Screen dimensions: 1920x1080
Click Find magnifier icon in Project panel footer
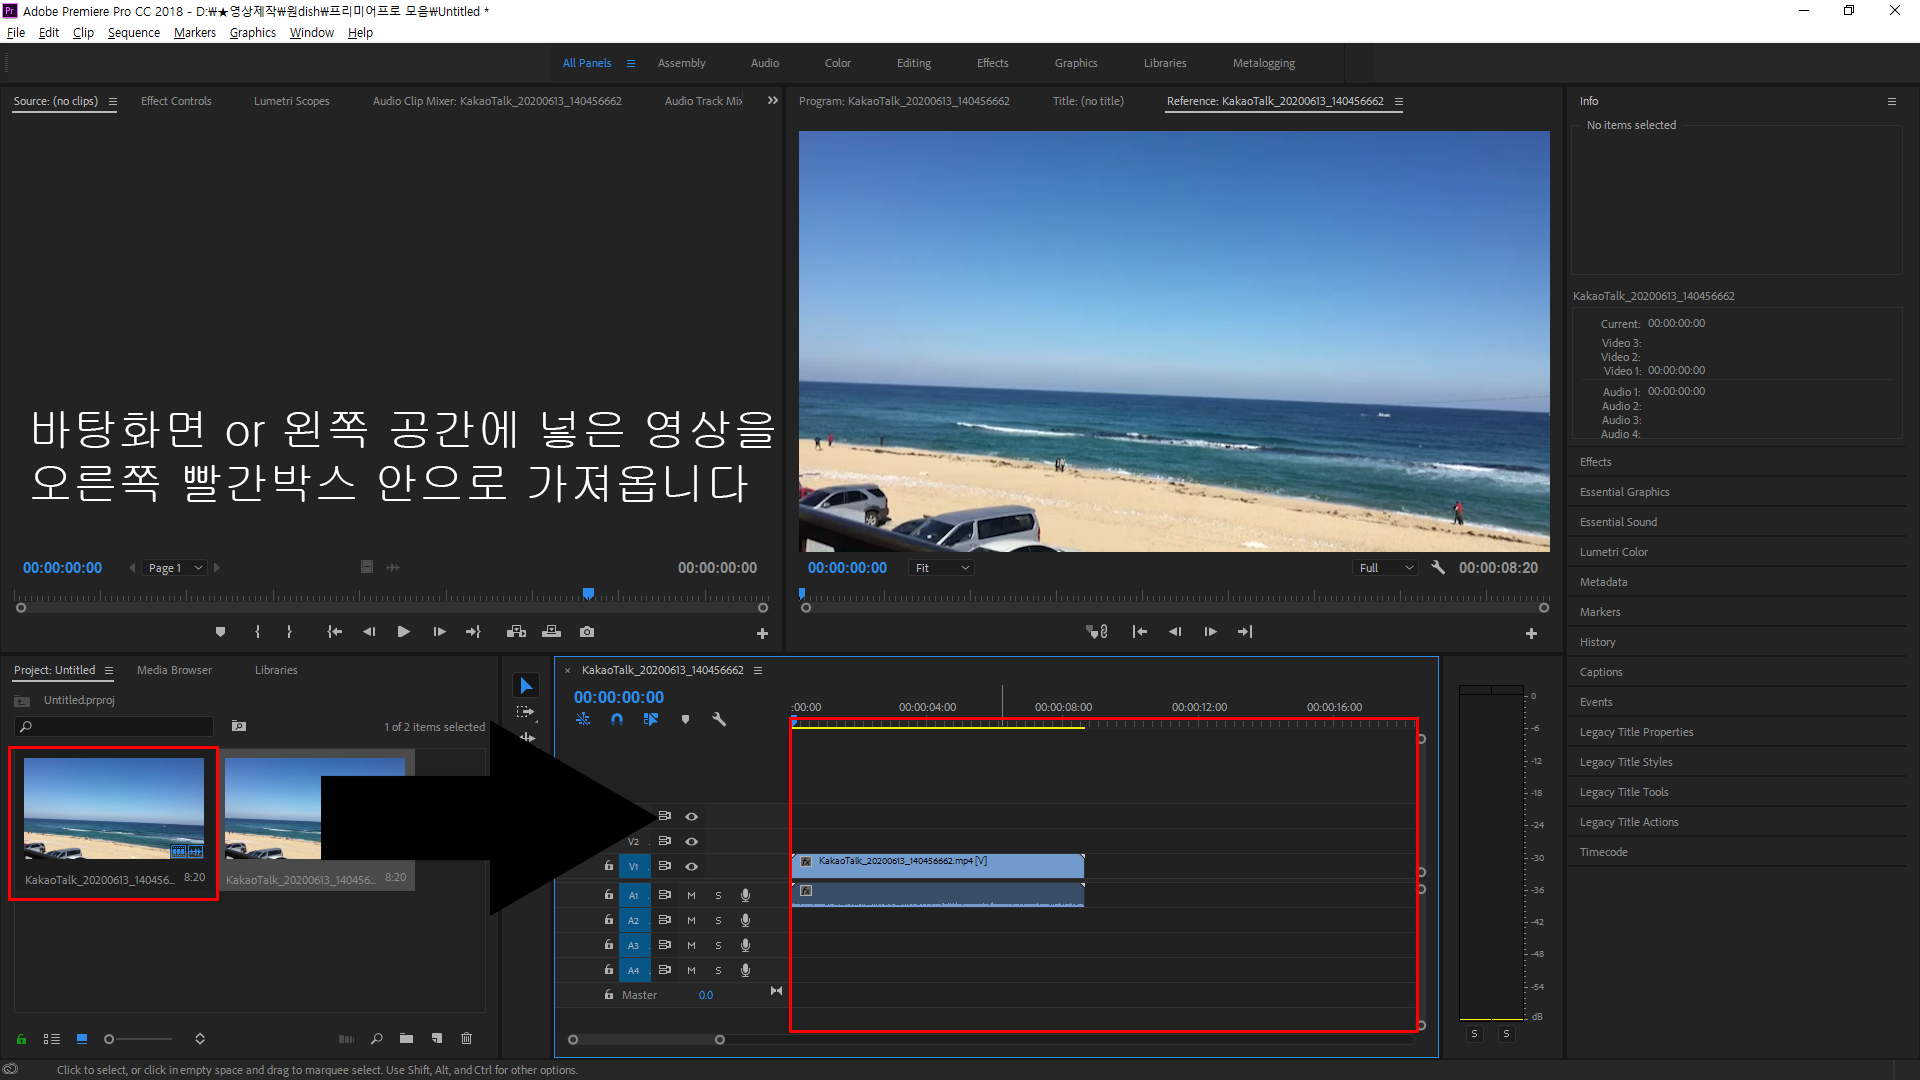[377, 1039]
